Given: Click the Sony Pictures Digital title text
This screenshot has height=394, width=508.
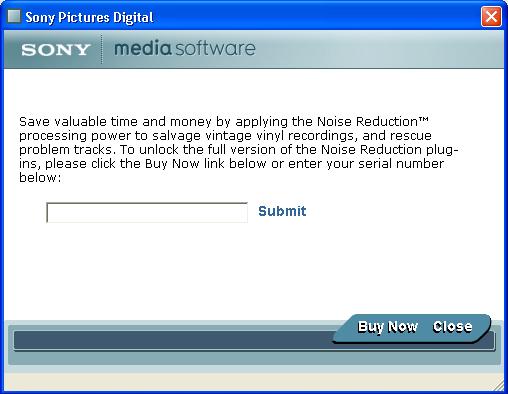Looking at the screenshot, I should [89, 17].
